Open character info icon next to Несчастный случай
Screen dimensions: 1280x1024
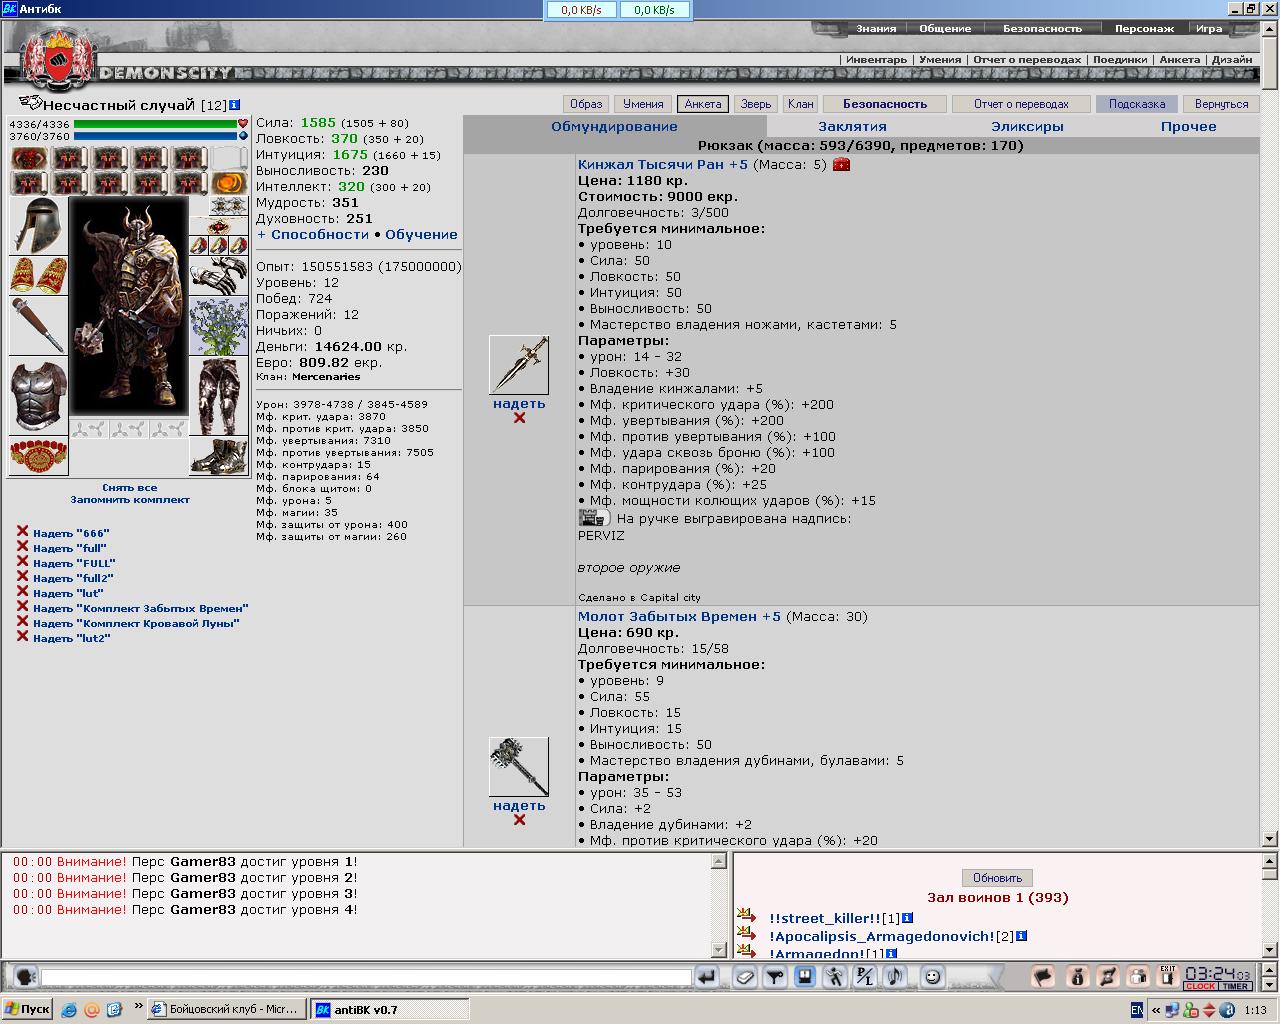(x=234, y=104)
